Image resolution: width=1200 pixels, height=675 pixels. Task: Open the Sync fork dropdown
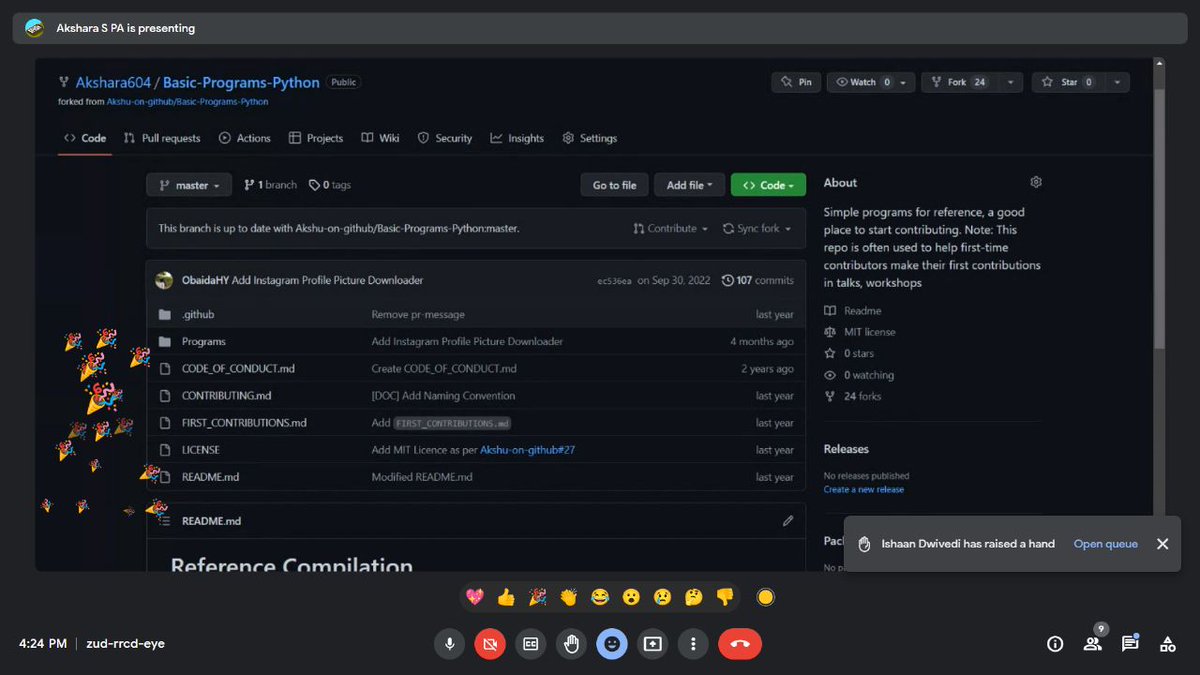click(757, 228)
